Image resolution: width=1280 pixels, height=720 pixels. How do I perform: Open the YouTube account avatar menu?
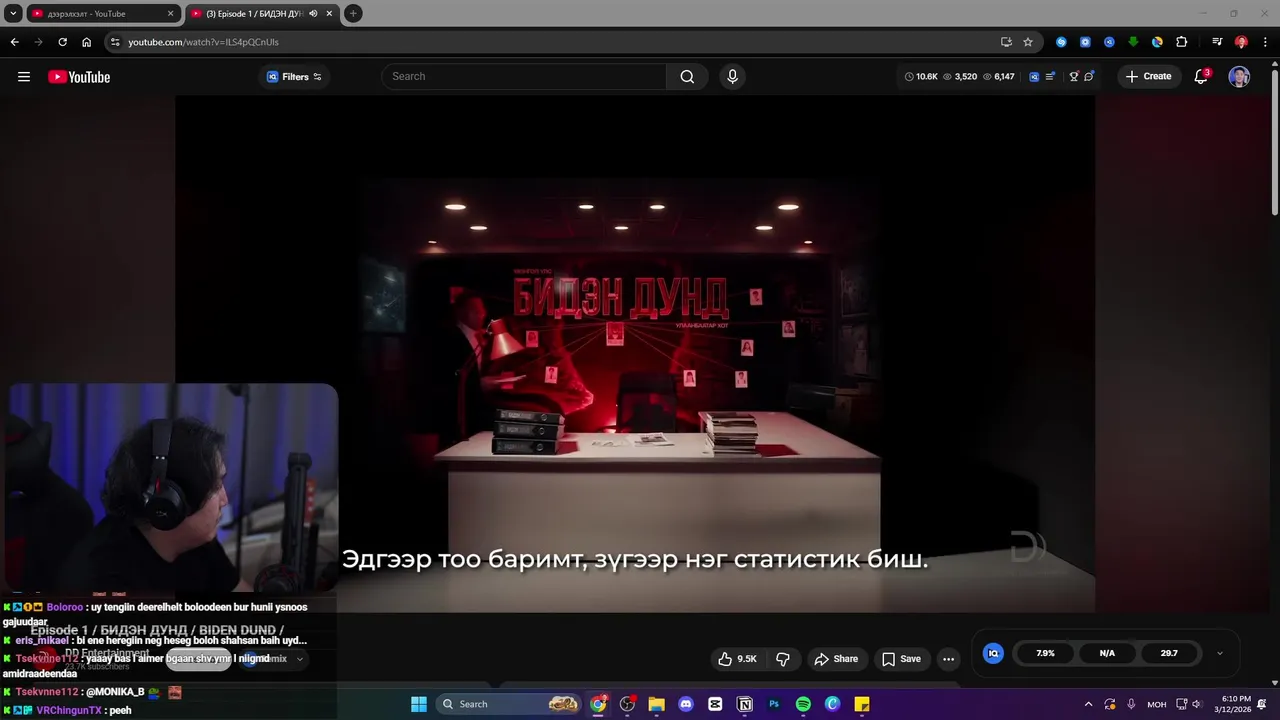point(1239,77)
